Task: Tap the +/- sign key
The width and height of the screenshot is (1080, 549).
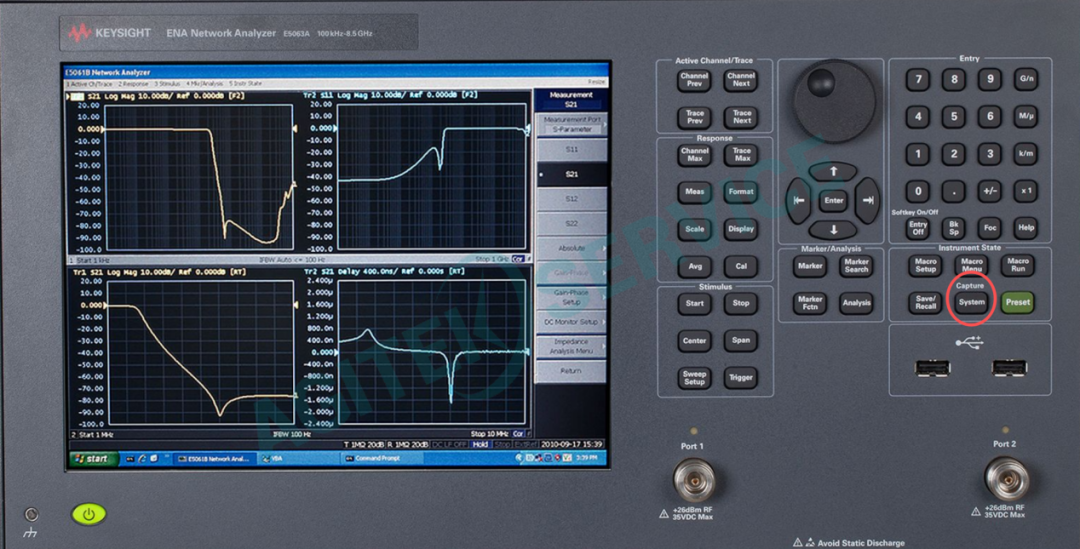Action: (x=990, y=191)
